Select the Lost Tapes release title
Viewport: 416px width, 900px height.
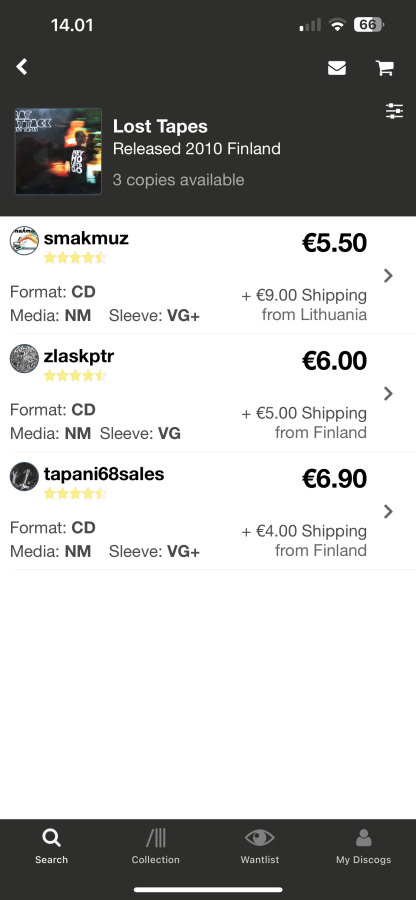[160, 126]
